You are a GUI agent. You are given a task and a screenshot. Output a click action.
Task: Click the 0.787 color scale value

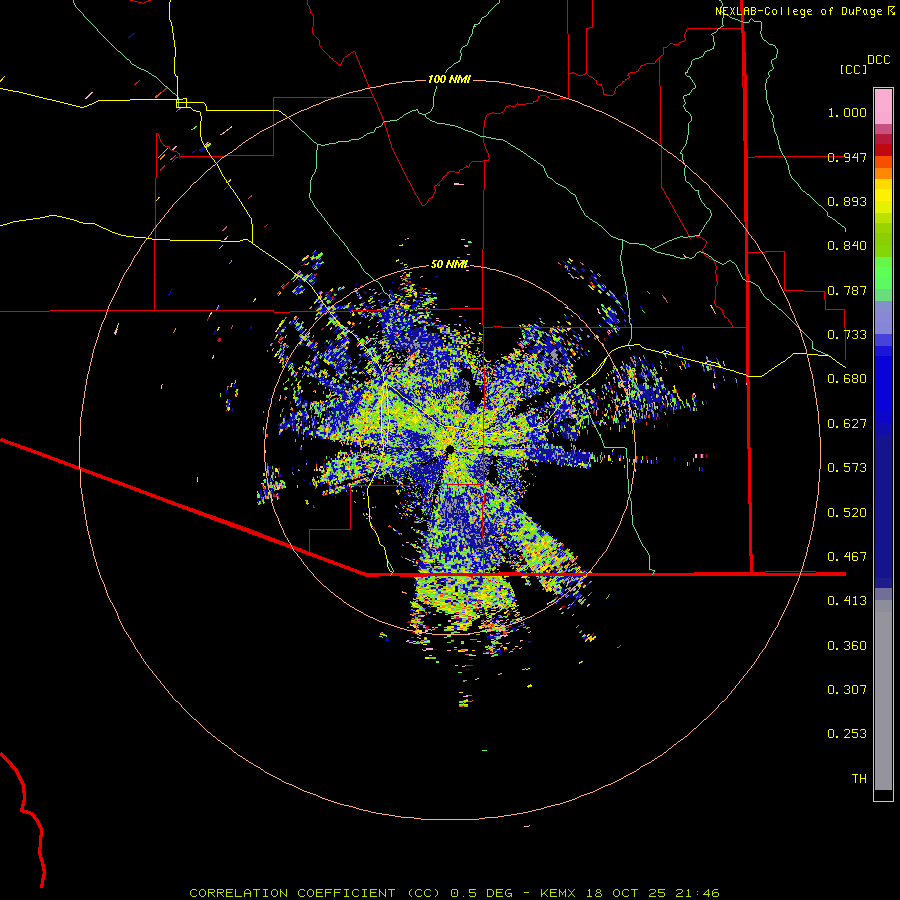click(x=847, y=290)
